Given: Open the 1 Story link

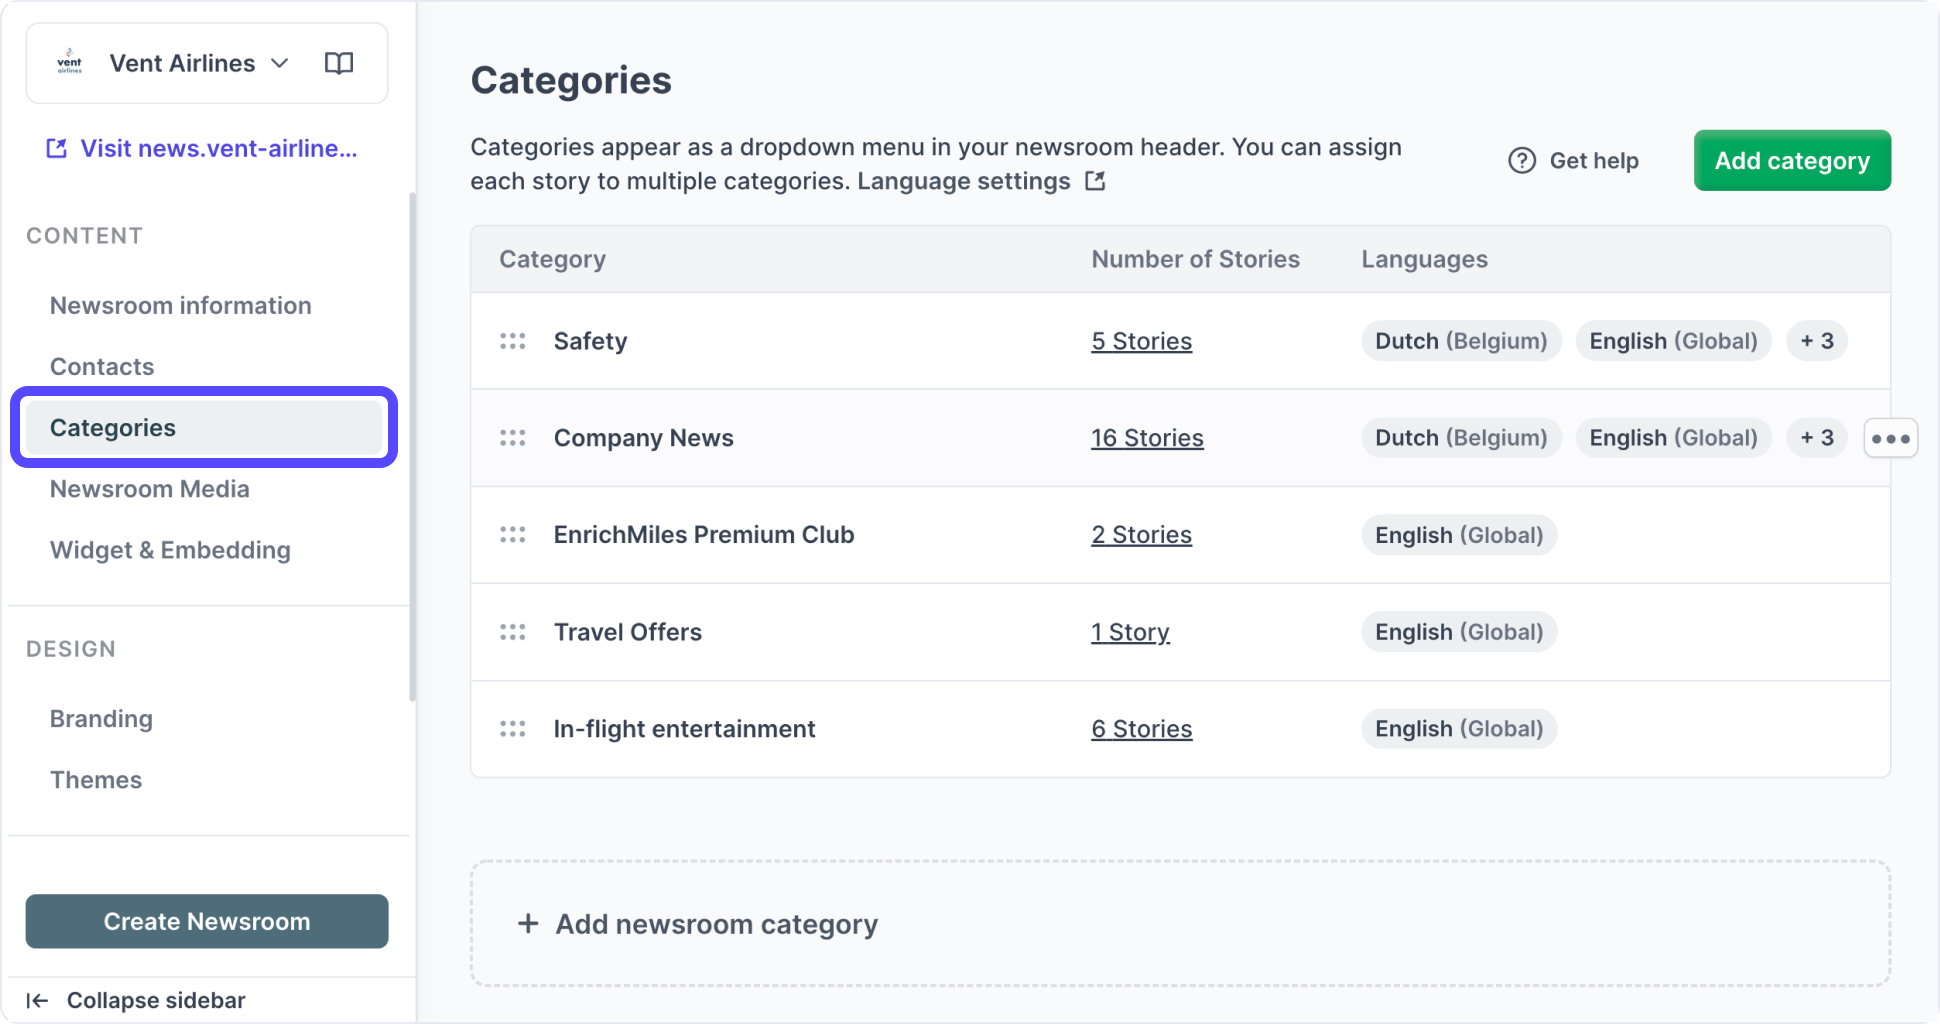Looking at the screenshot, I should [1130, 632].
